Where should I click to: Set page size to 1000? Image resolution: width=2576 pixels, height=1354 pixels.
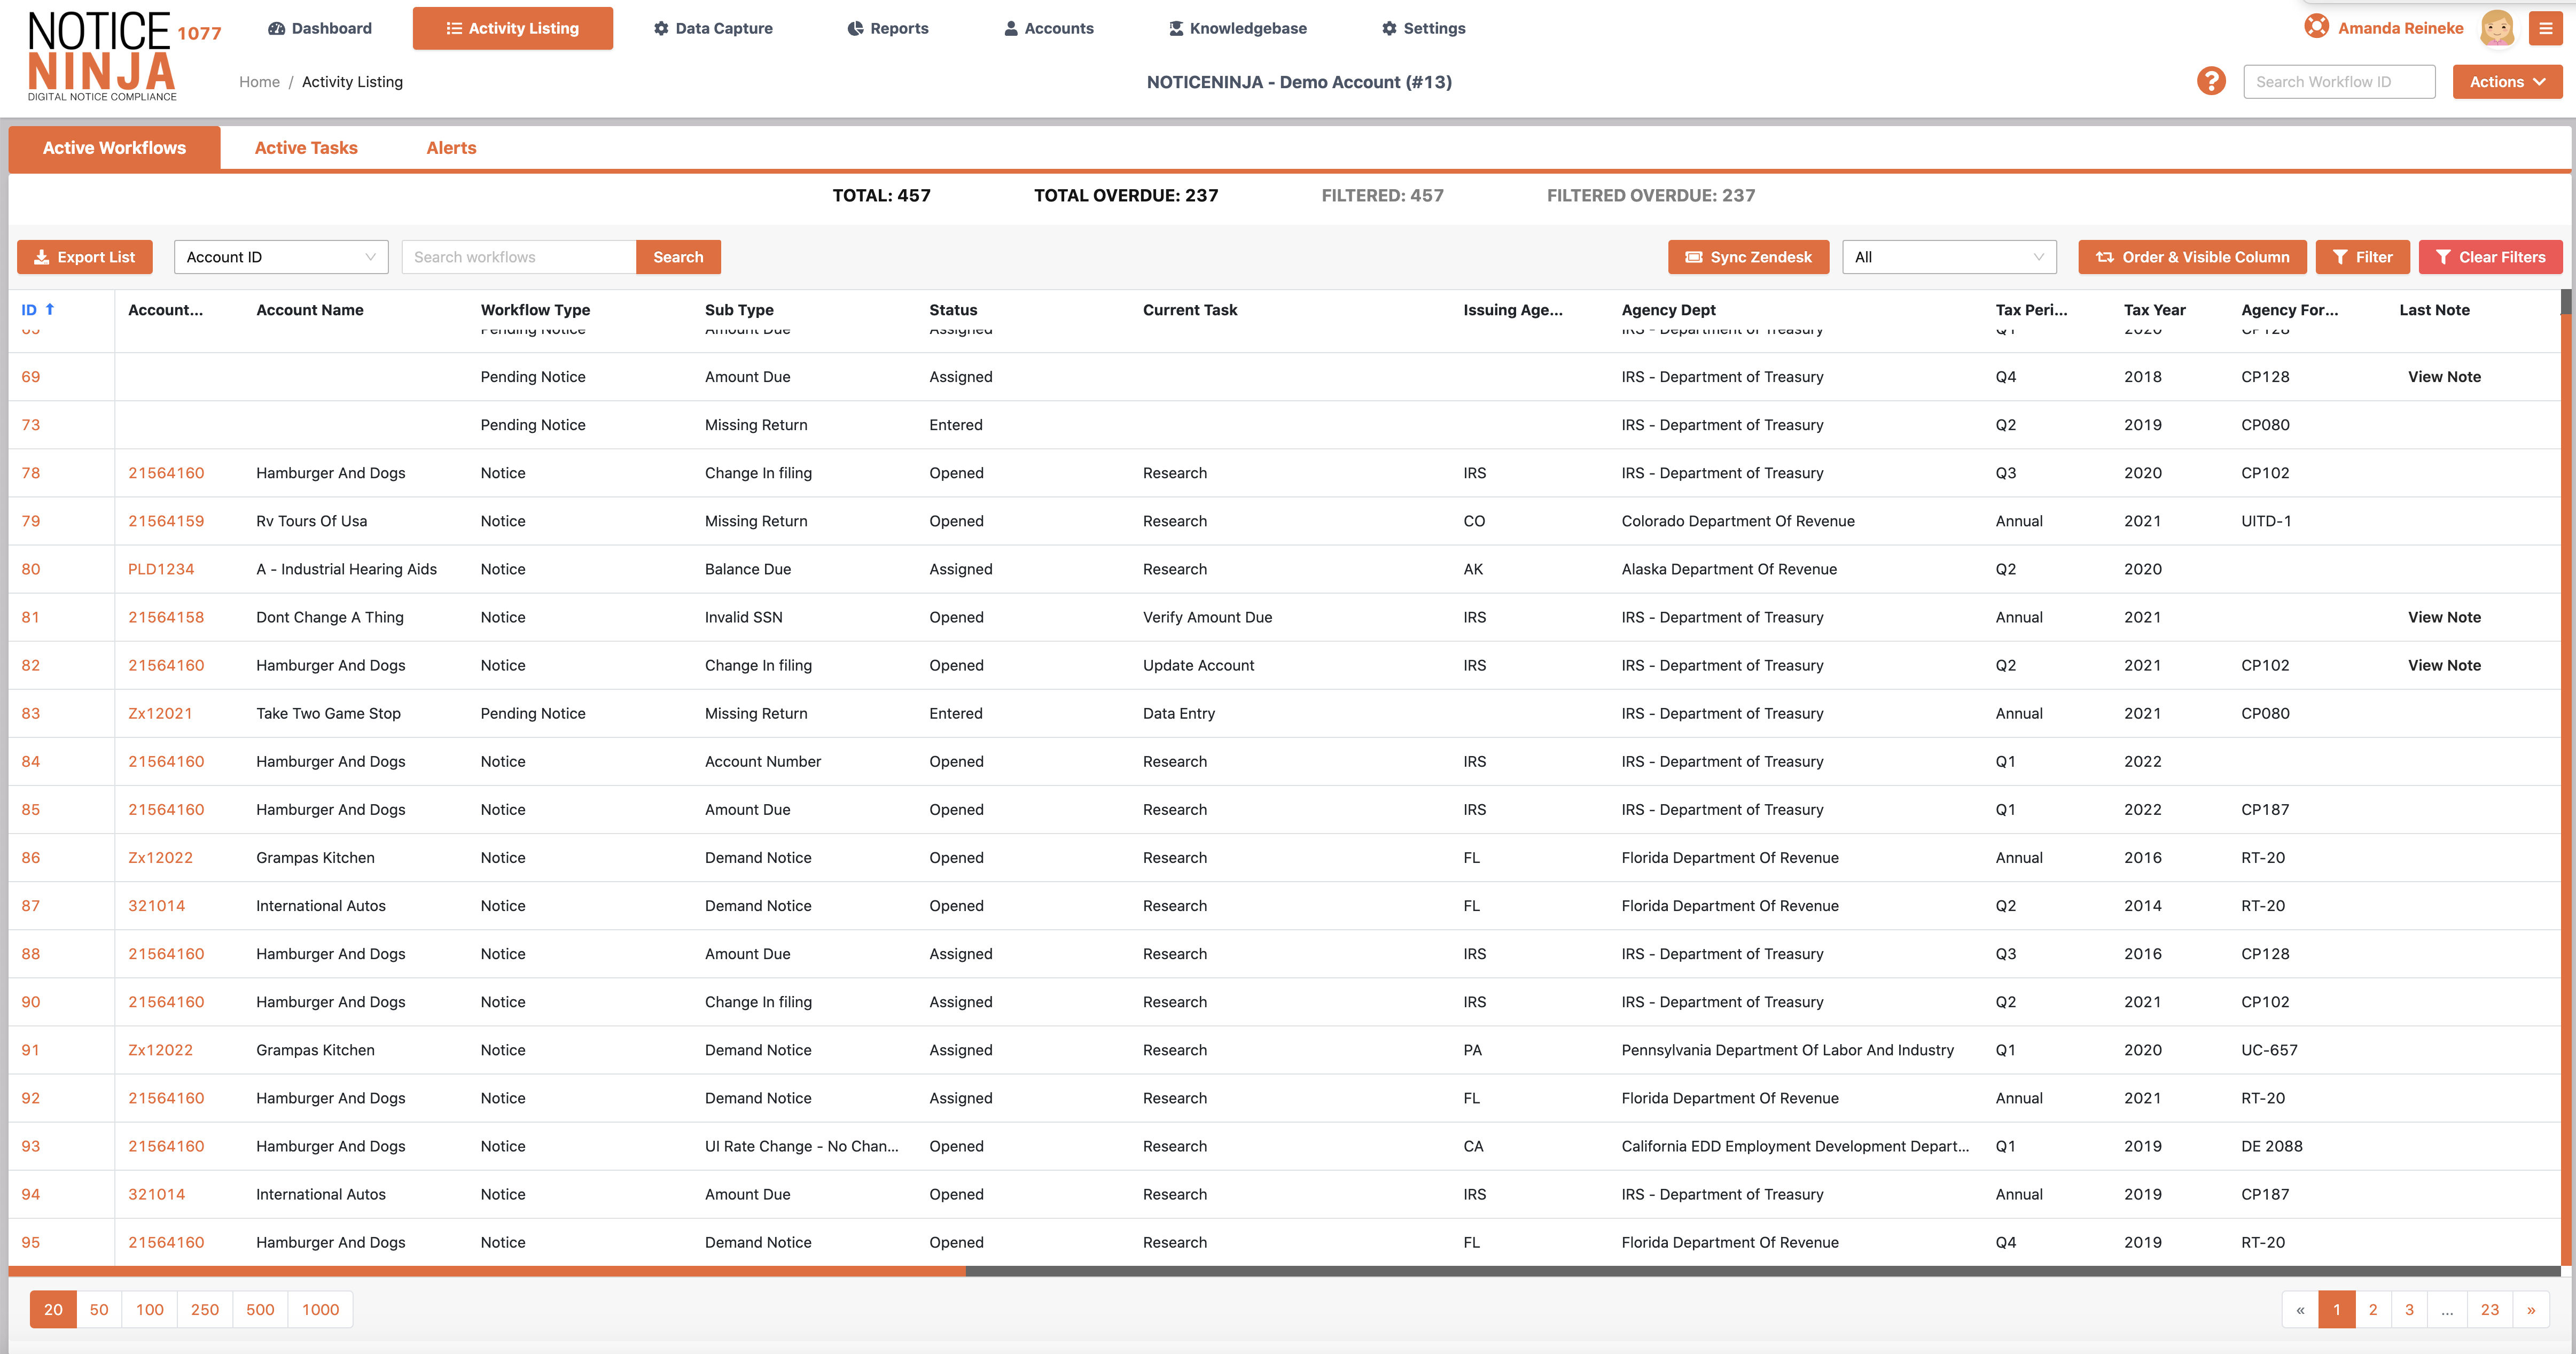click(321, 1309)
